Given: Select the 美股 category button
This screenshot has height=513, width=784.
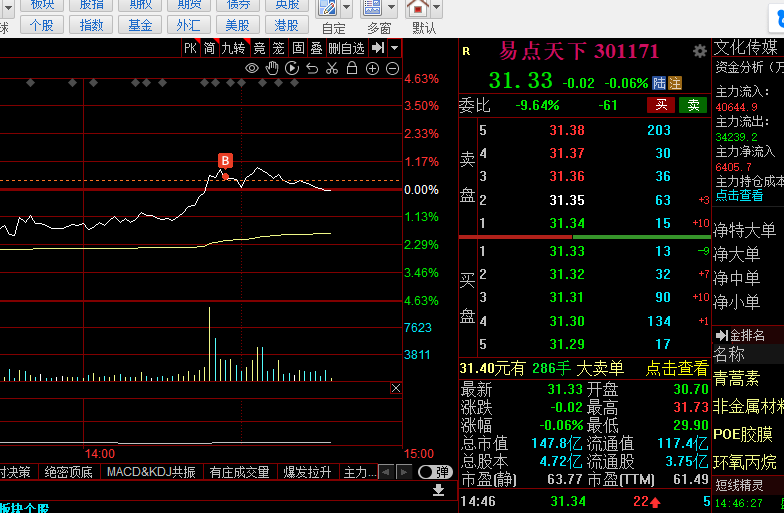Looking at the screenshot, I should pyautogui.click(x=238, y=25).
